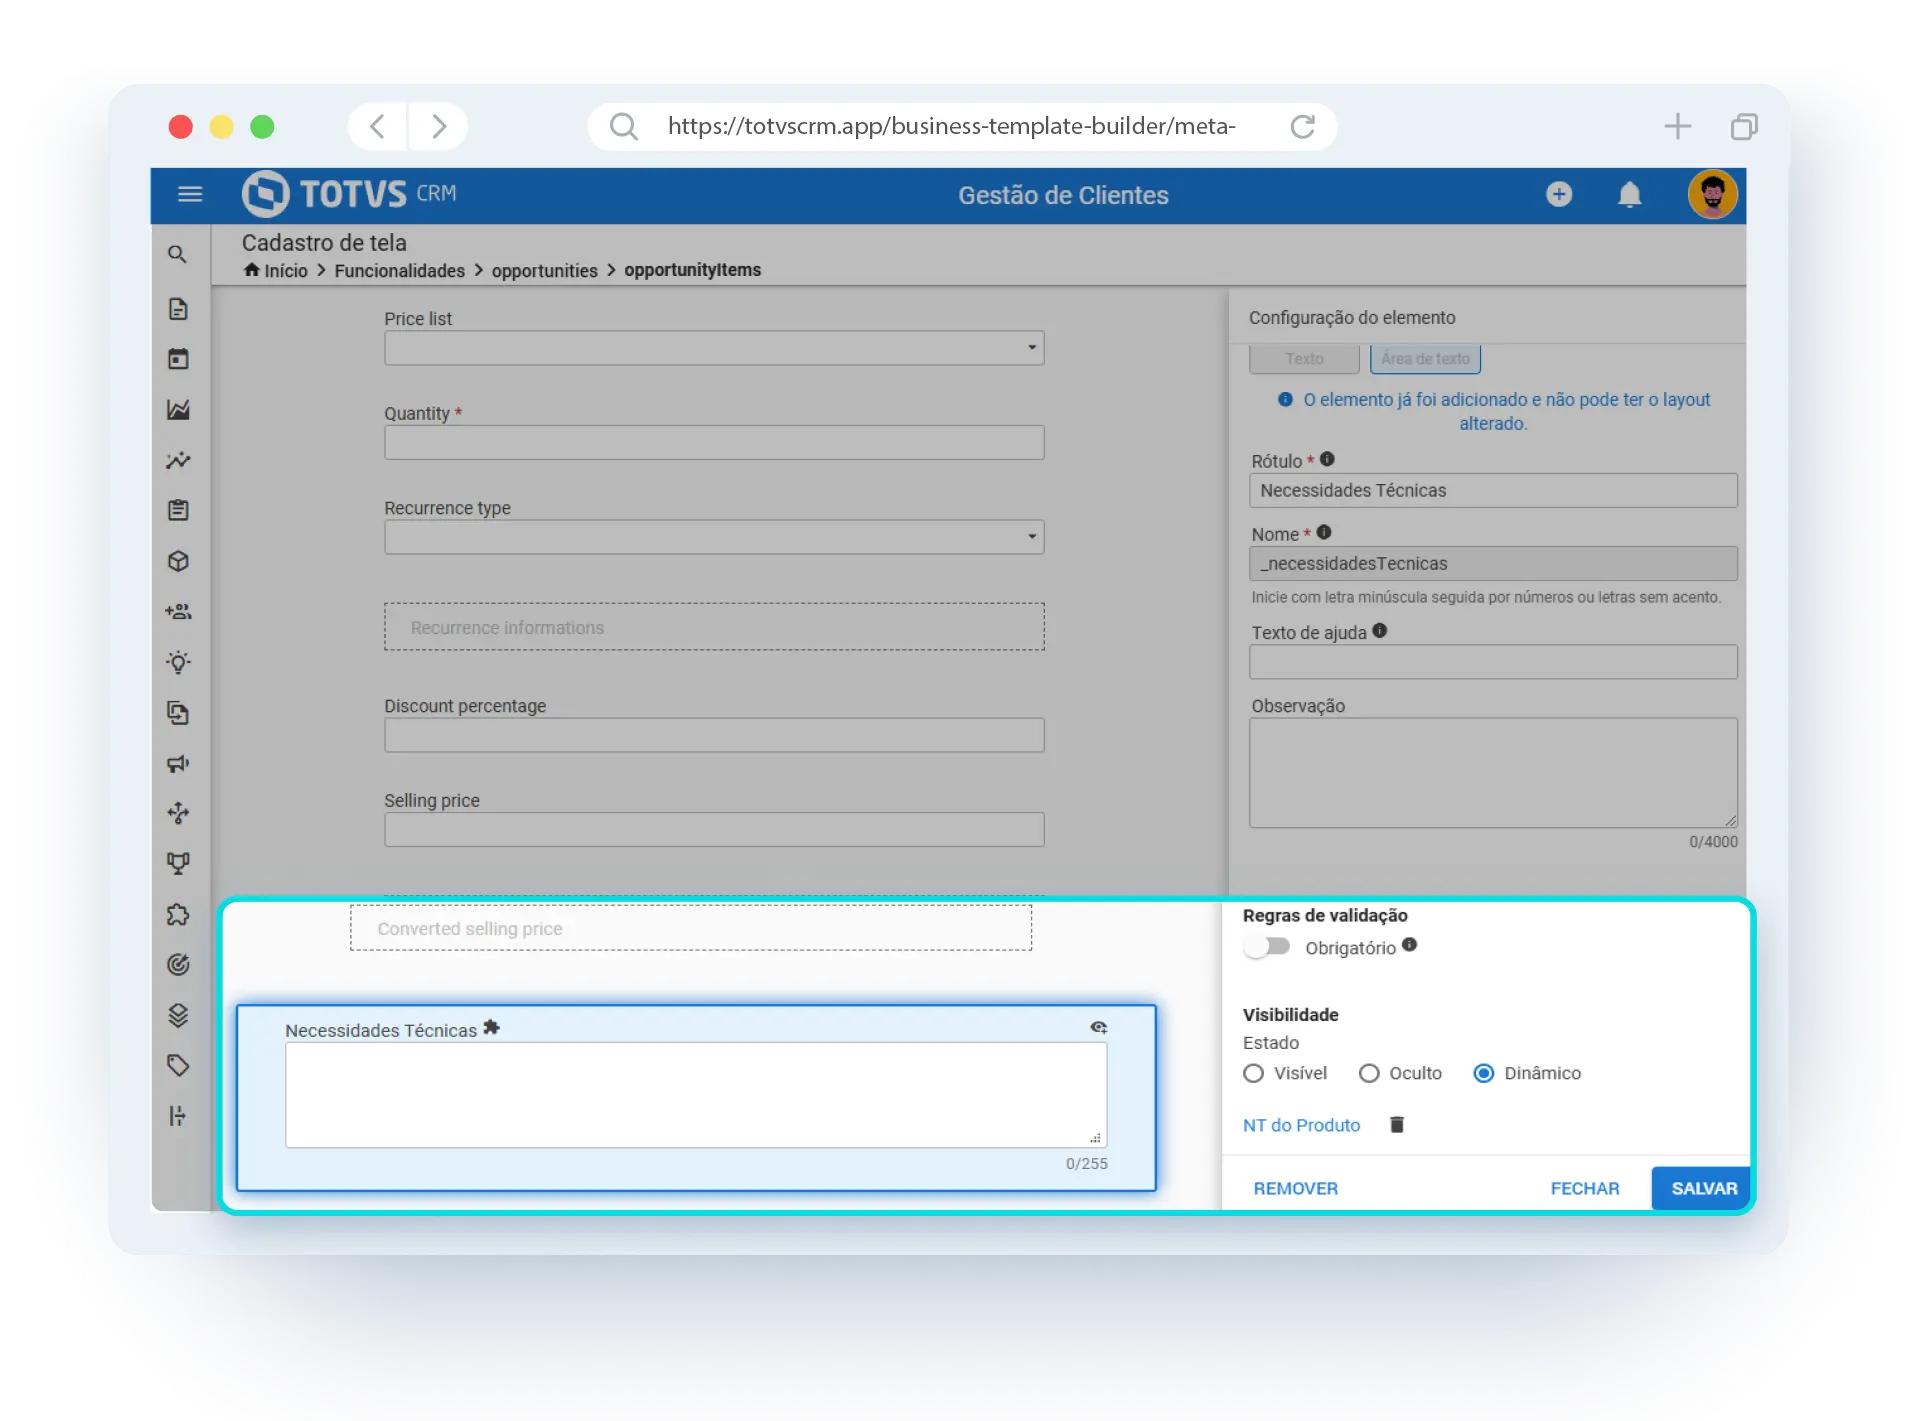Viewport: 1917px width, 1421px height.
Task: Click the FECHAR button
Action: 1584,1188
